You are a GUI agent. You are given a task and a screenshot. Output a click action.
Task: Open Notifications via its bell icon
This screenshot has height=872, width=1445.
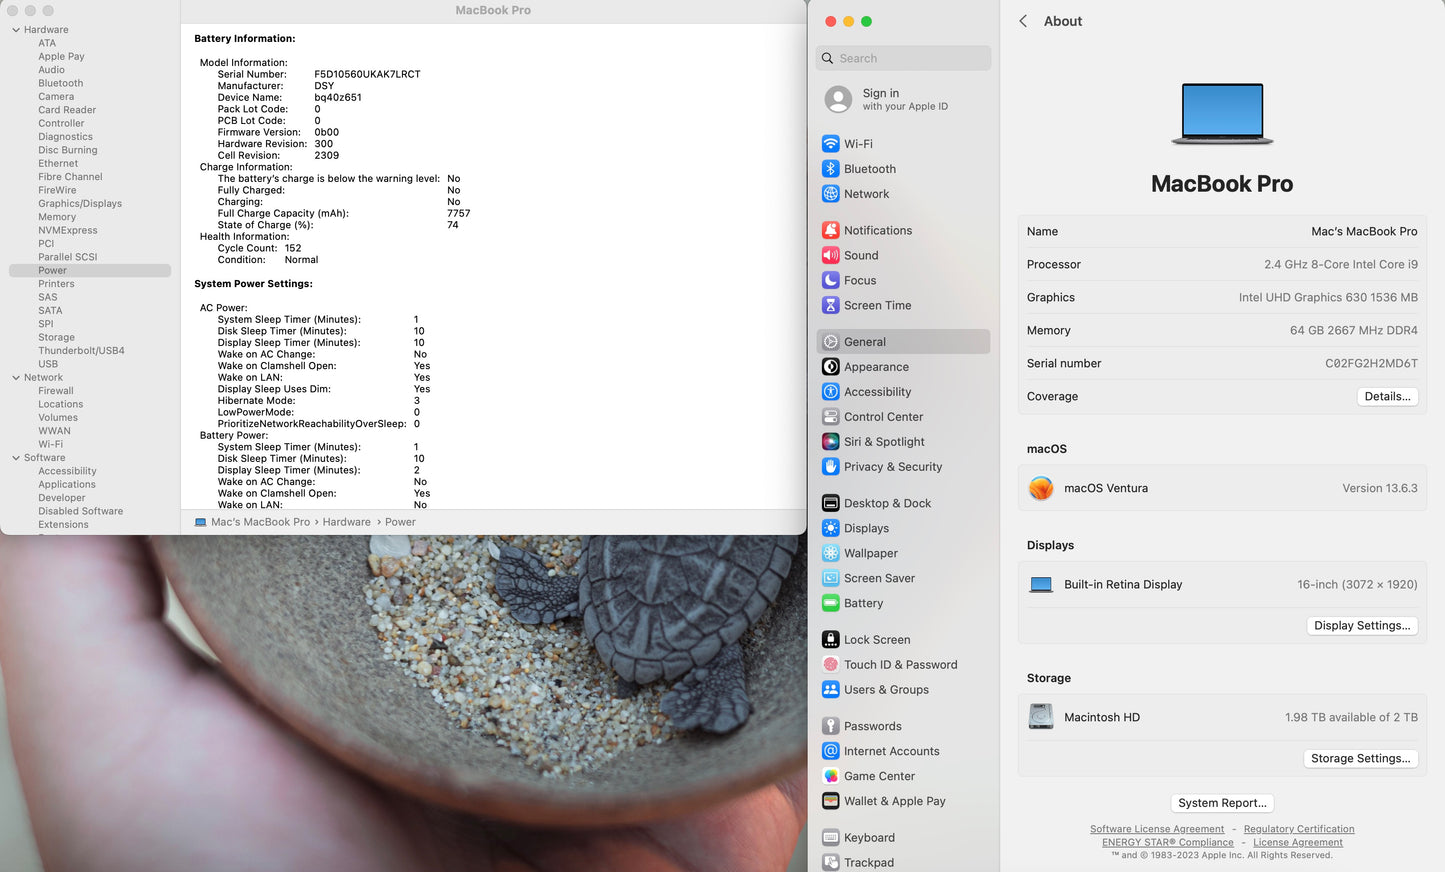coord(830,230)
